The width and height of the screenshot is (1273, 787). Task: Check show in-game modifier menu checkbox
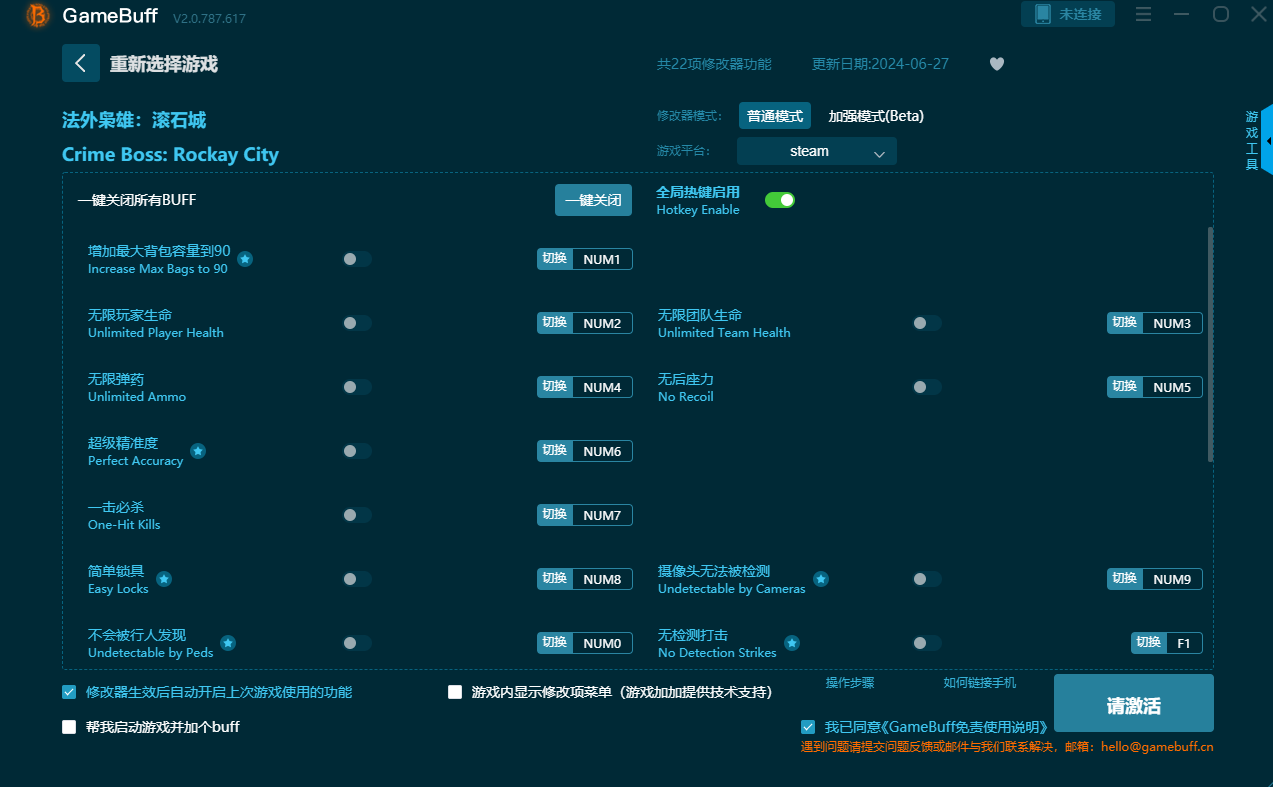click(455, 692)
